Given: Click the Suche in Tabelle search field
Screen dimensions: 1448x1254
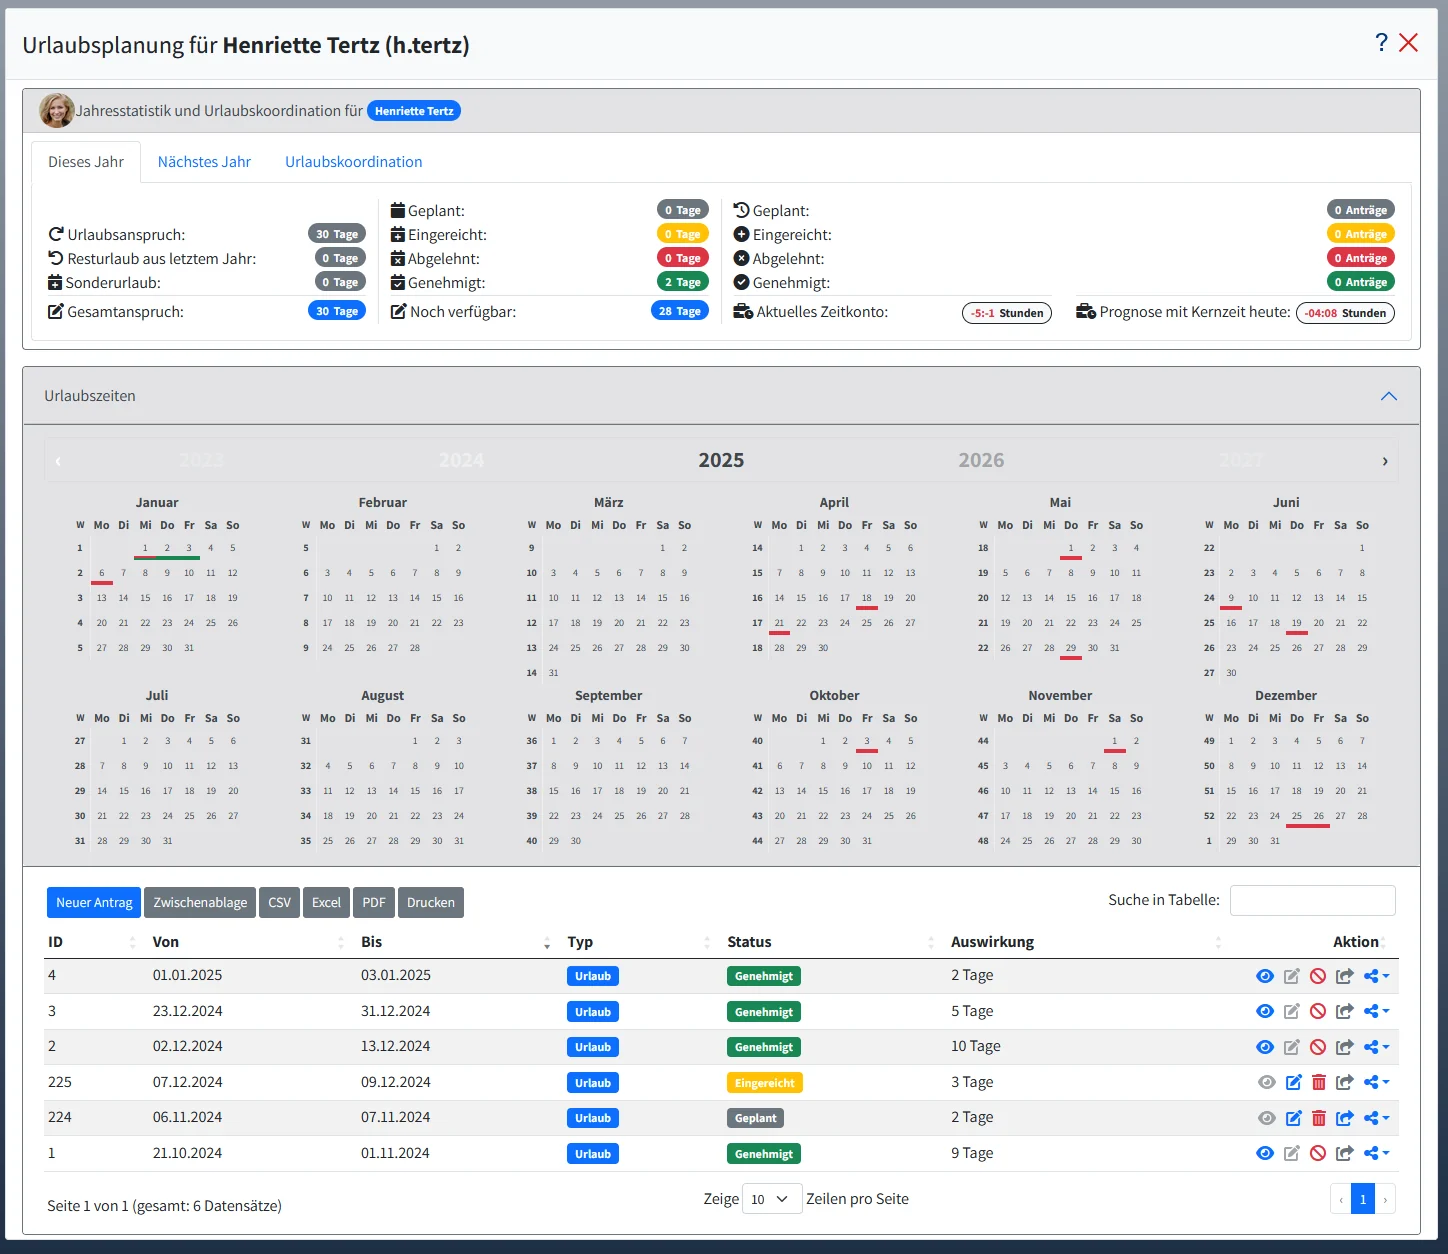Looking at the screenshot, I should 1312,900.
